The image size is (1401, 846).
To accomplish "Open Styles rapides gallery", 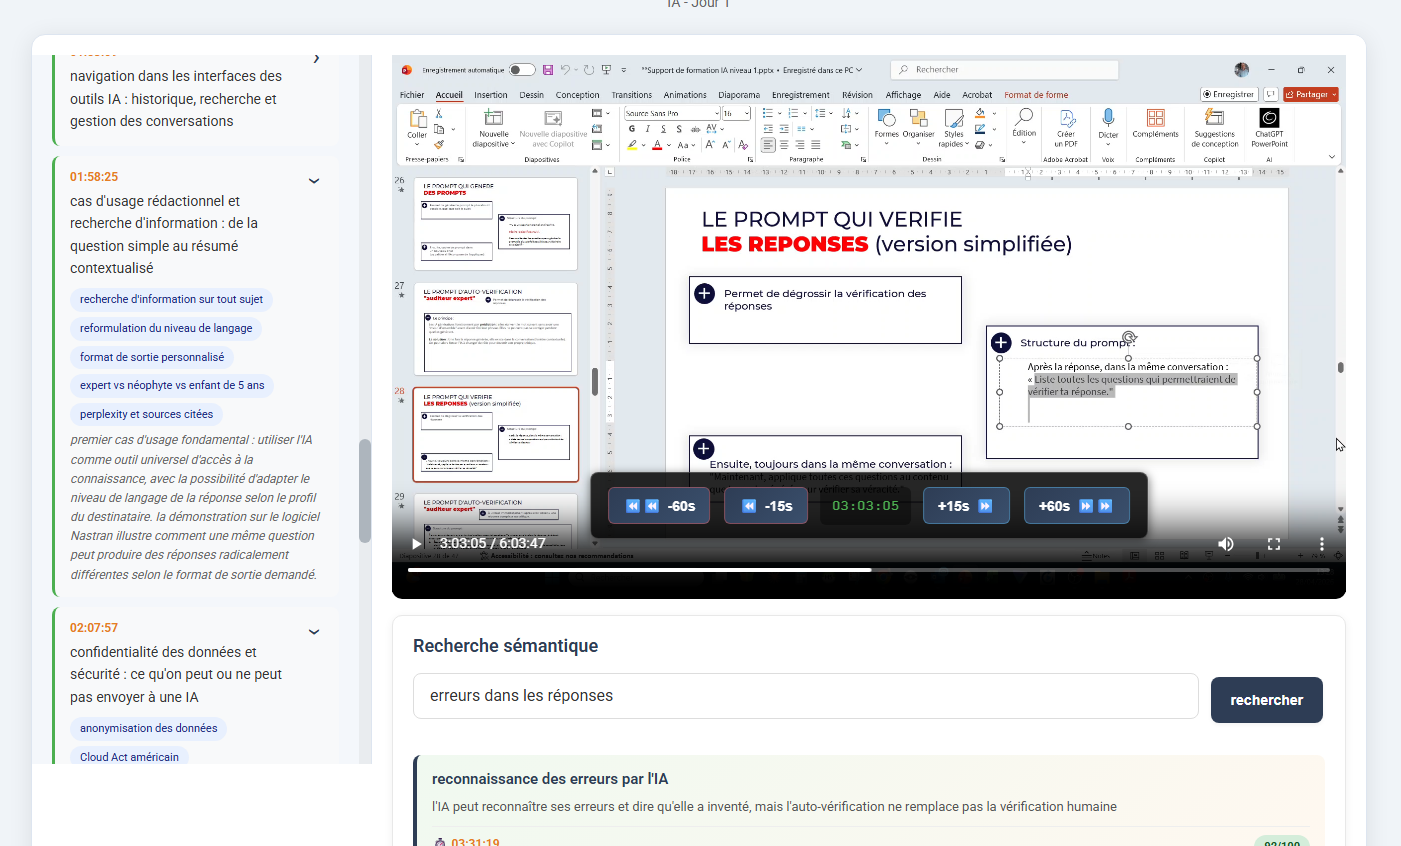I will pos(954,129).
